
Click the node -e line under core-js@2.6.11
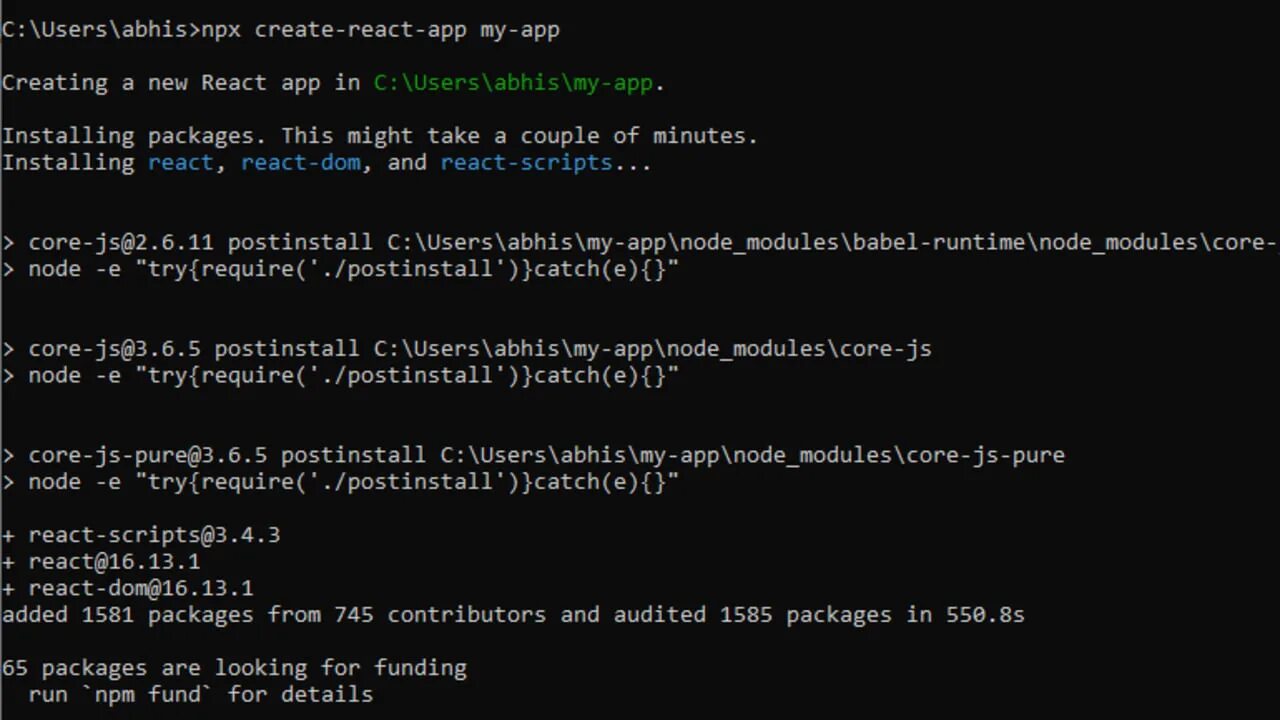tap(340, 269)
